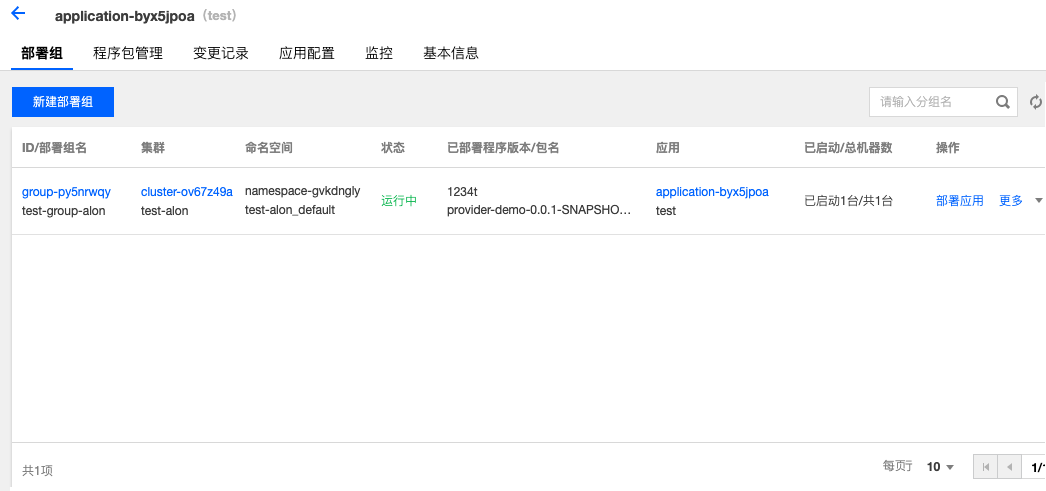Switch to the 程序包管理 tab
Image resolution: width=1046 pixels, height=491 pixels.
point(128,53)
